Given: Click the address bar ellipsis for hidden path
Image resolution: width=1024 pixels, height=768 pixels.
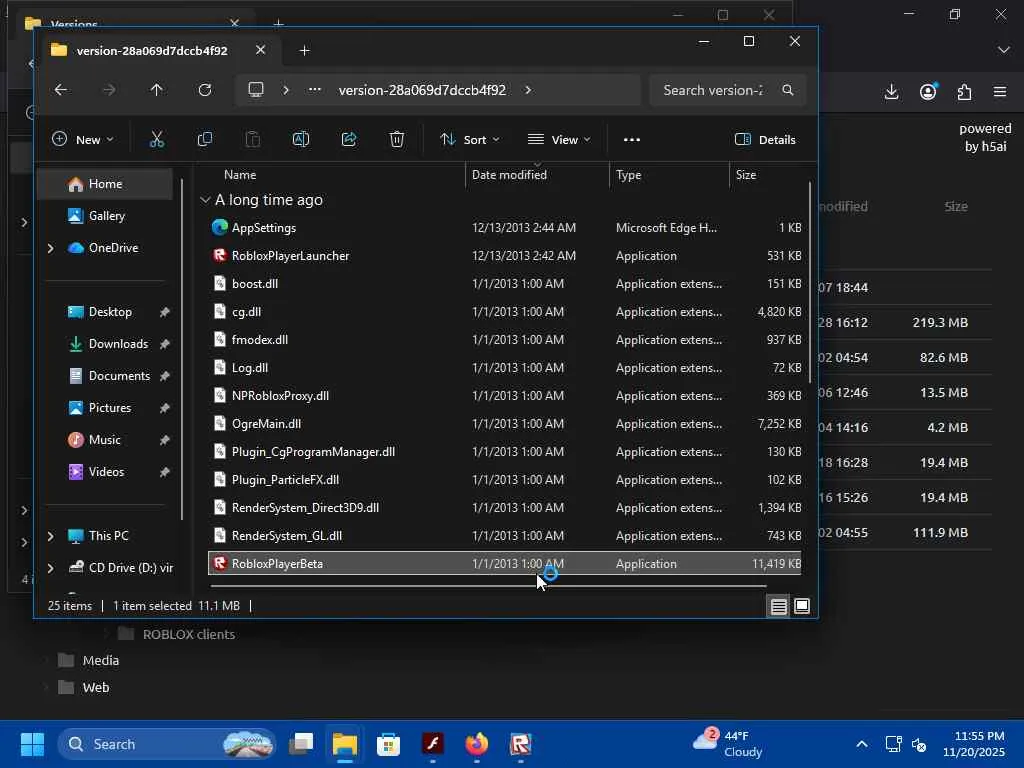Looking at the screenshot, I should coord(315,90).
